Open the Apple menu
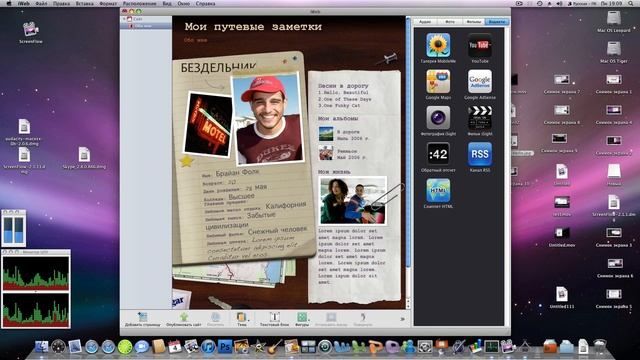Image resolution: width=640 pixels, height=360 pixels. click(x=8, y=3)
